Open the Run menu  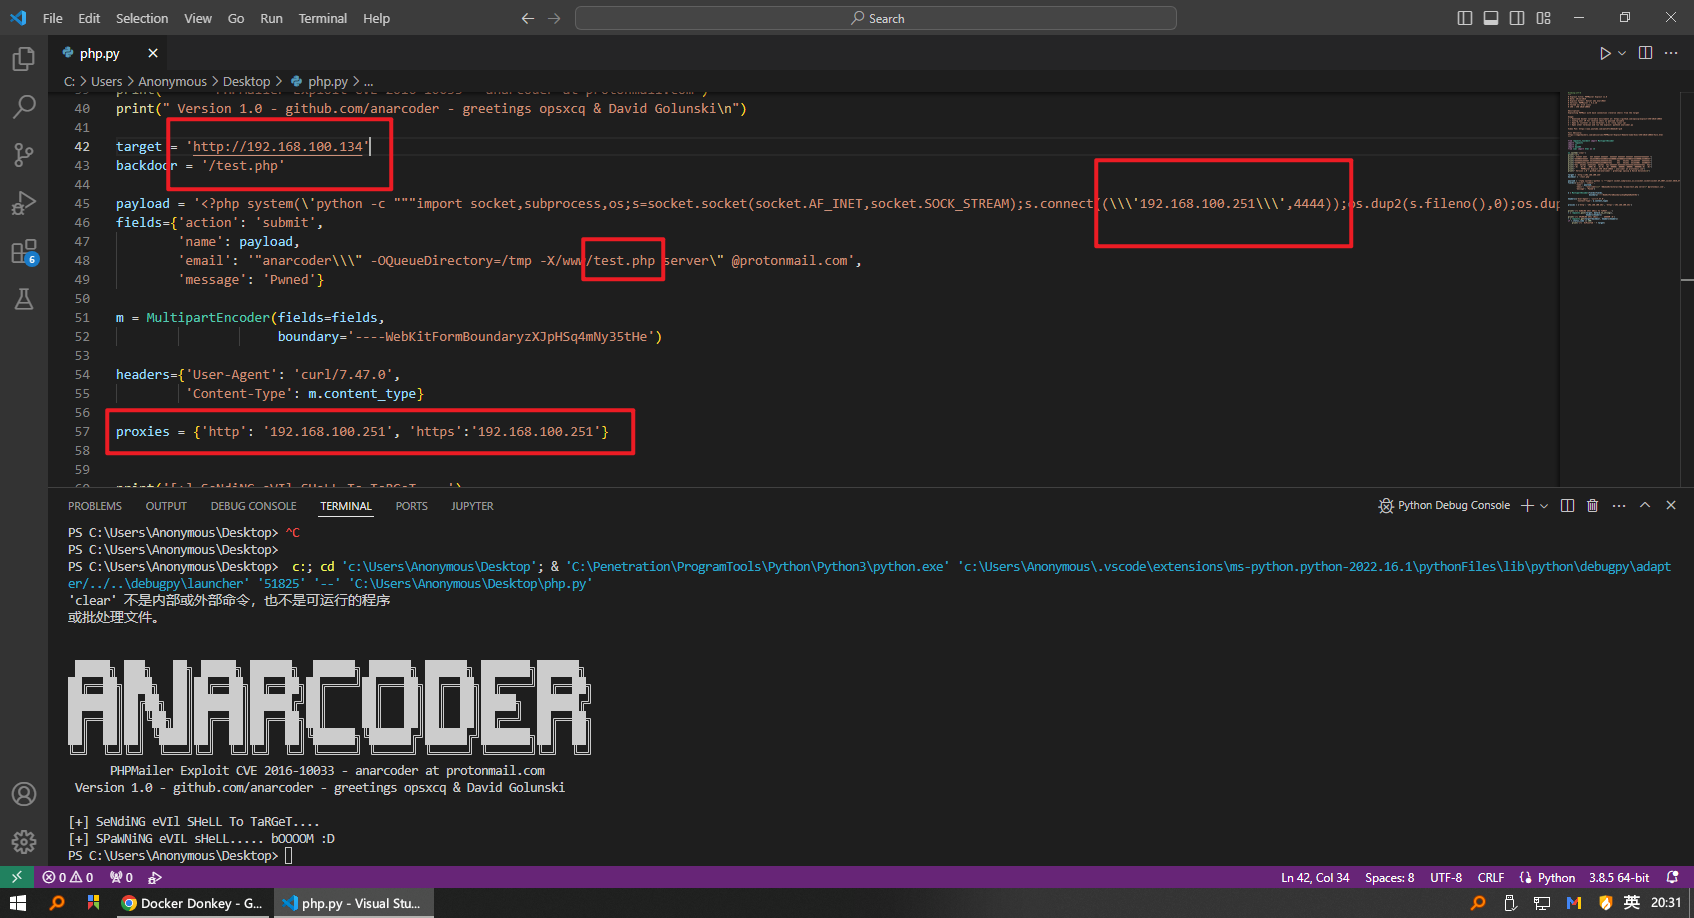coord(271,18)
